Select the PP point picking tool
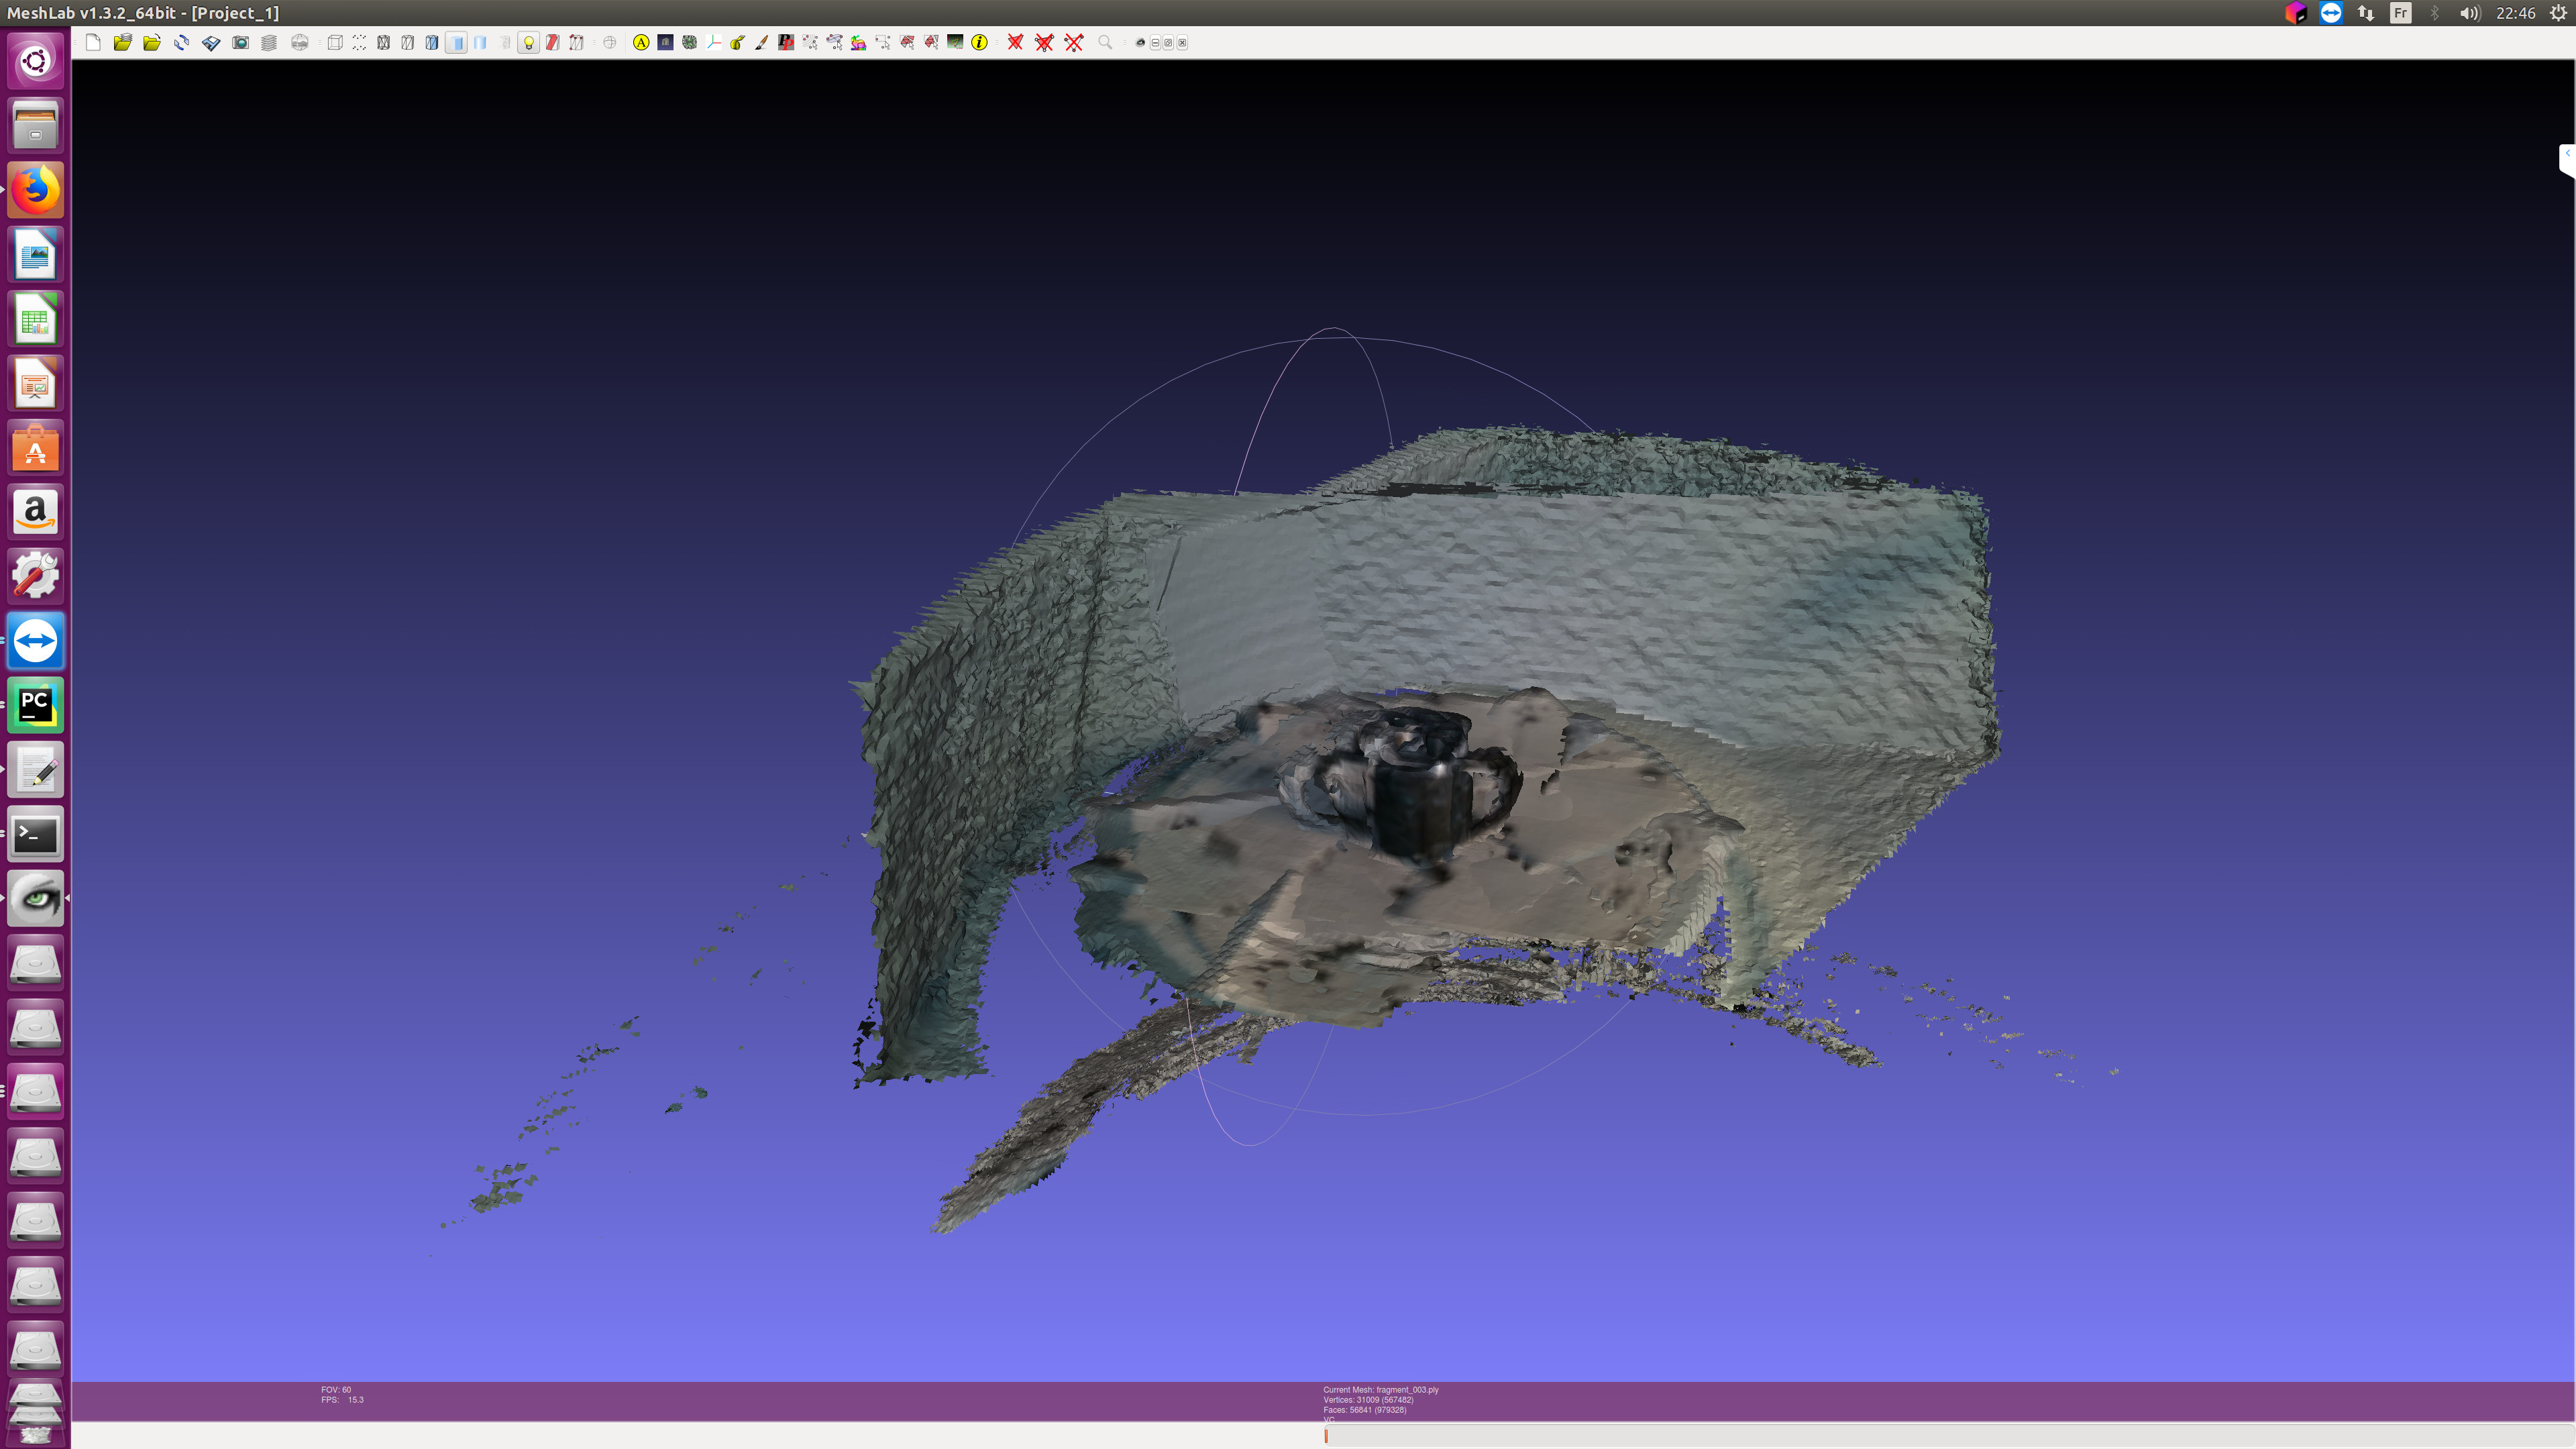Image resolution: width=2576 pixels, height=1449 pixels. tap(786, 42)
